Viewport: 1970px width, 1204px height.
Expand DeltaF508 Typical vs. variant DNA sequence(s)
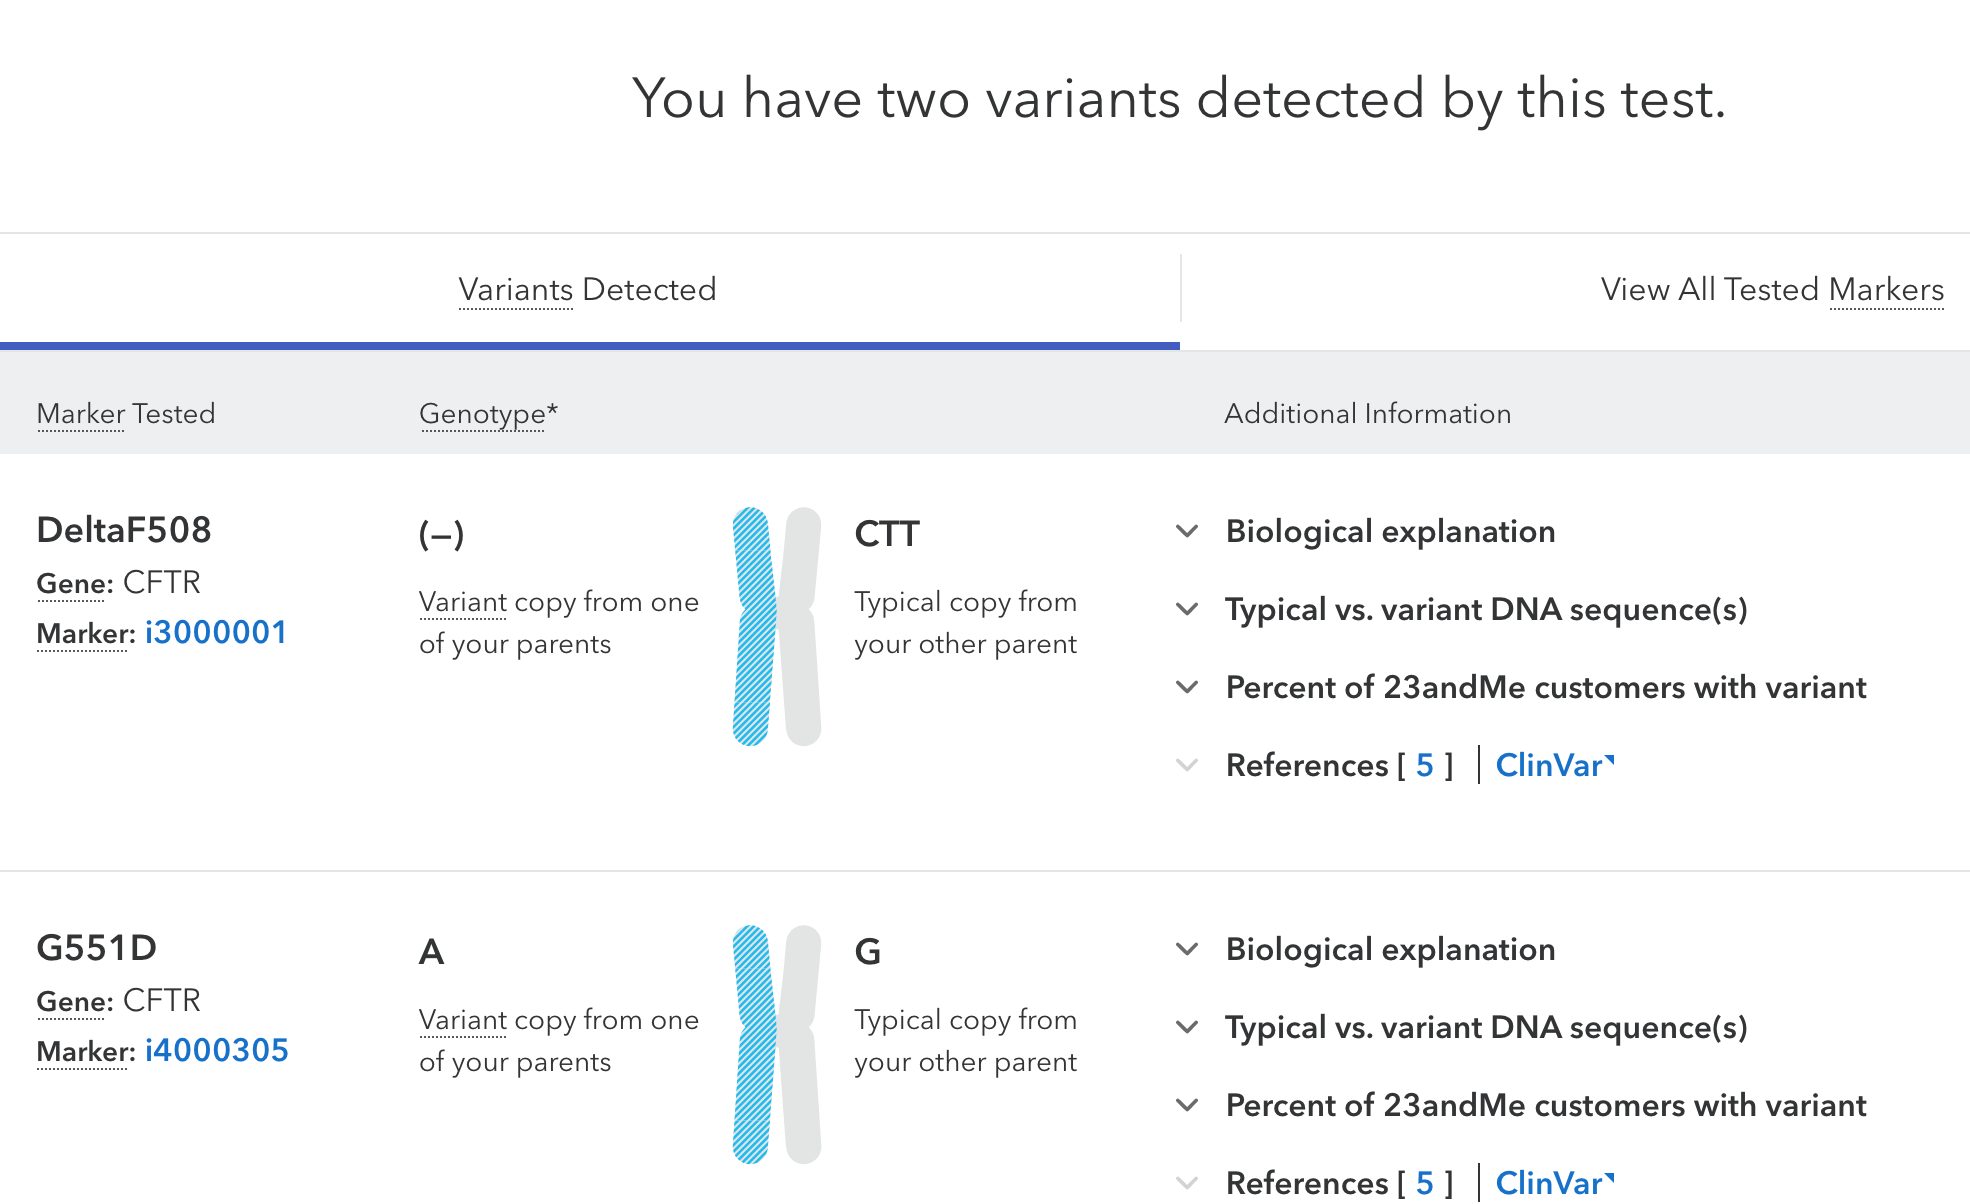(1187, 609)
